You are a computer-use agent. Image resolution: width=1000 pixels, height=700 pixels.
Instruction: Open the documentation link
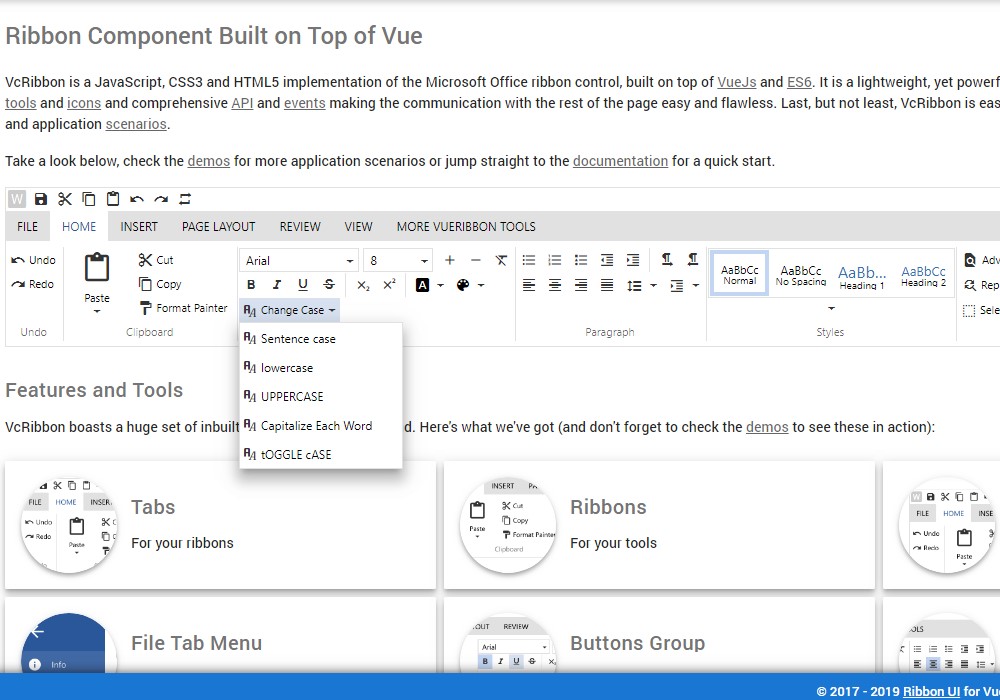(x=620, y=161)
